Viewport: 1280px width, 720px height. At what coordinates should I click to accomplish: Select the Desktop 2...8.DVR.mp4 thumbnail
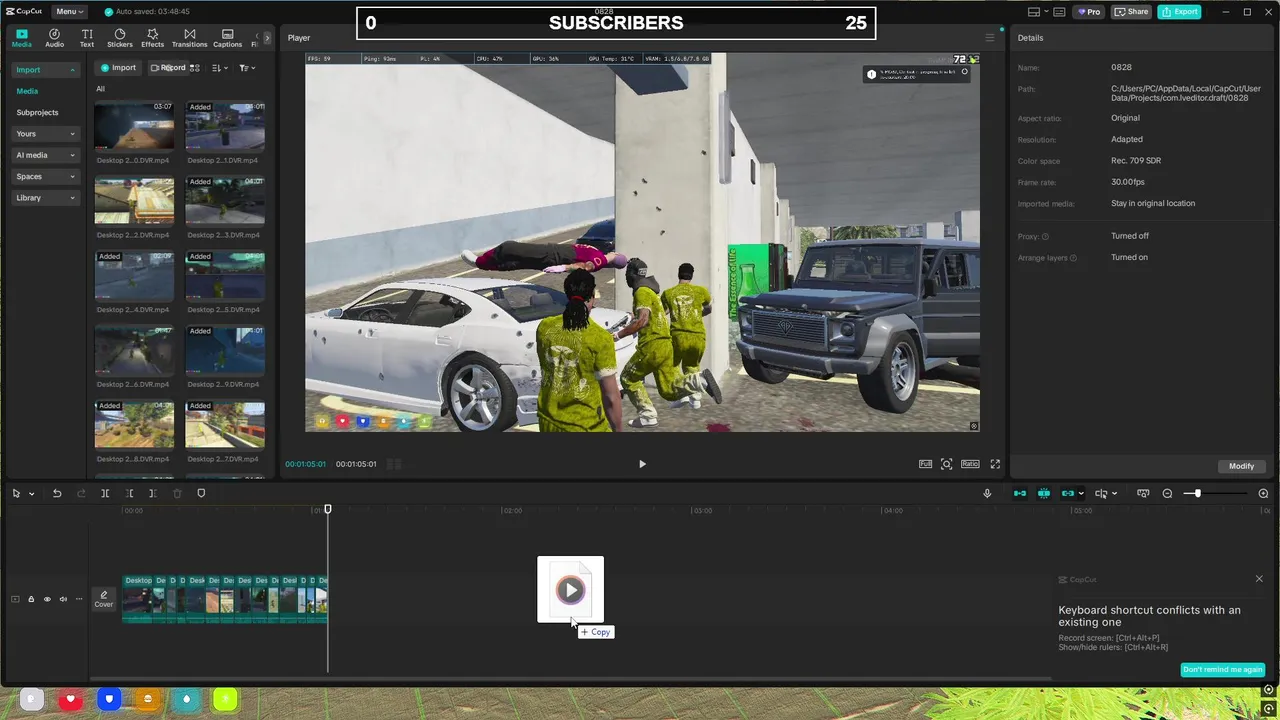(134, 424)
